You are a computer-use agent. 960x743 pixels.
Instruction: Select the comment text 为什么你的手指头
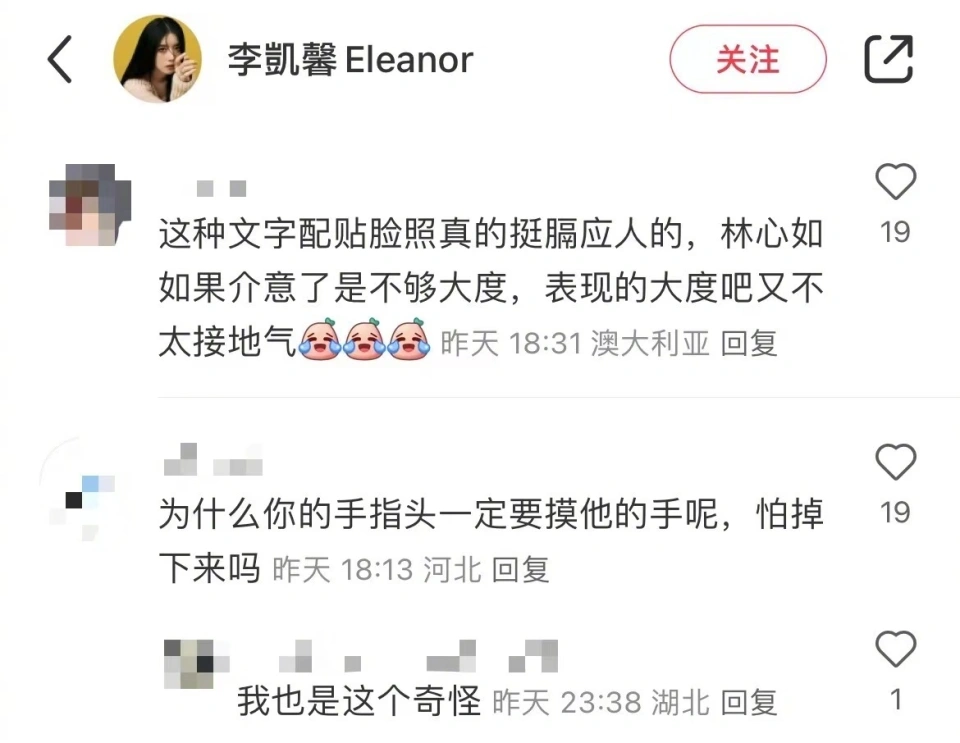click(490, 541)
